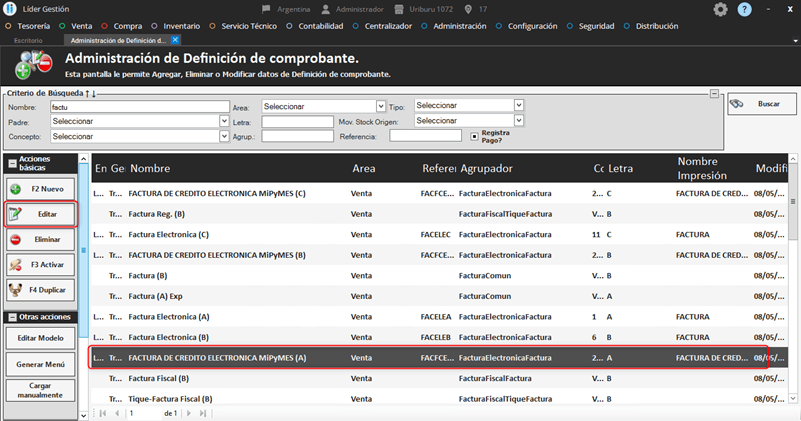Click the F4 Duplicar icon
This screenshot has width=801, height=421.
point(16,290)
